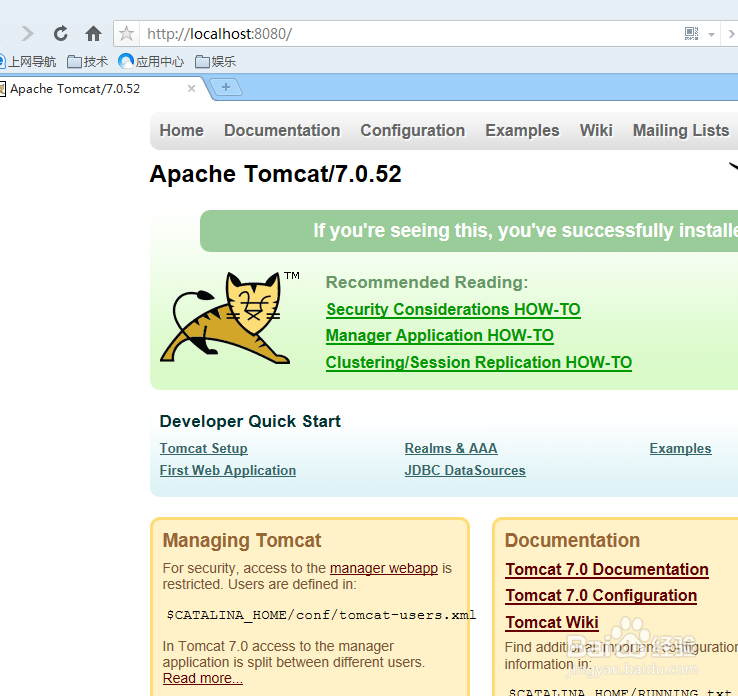Screen dimensions: 738x696
Task: Open Tomcat 7.0 Configuration link
Action: click(601, 596)
